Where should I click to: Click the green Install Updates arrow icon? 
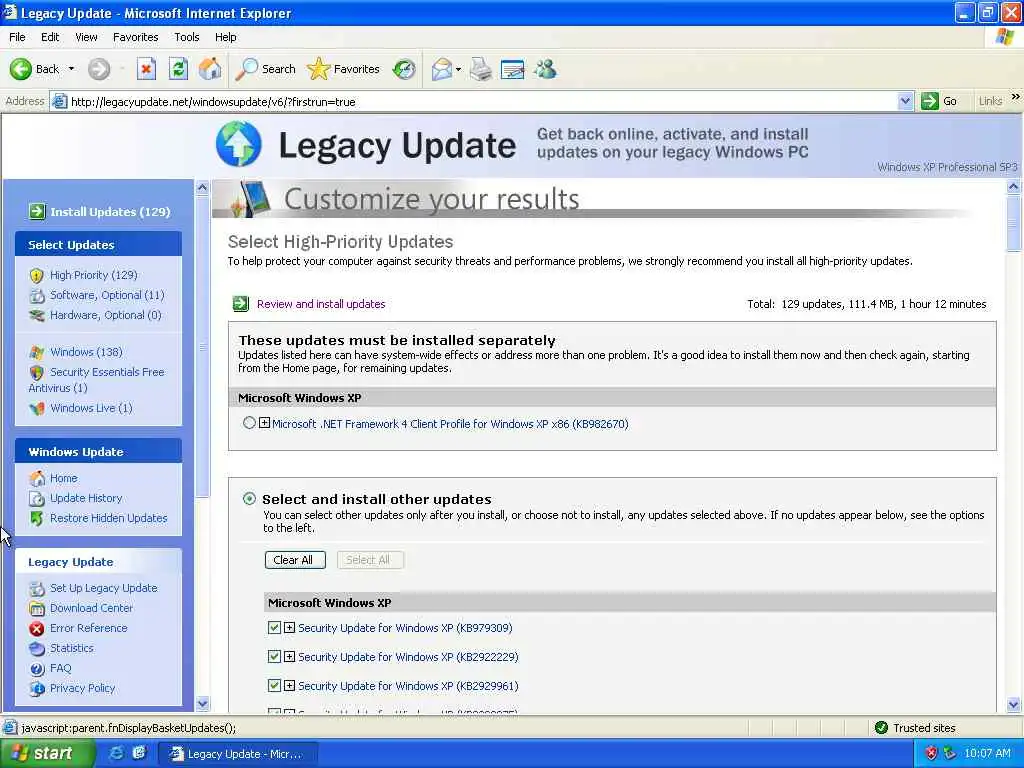click(x=37, y=211)
